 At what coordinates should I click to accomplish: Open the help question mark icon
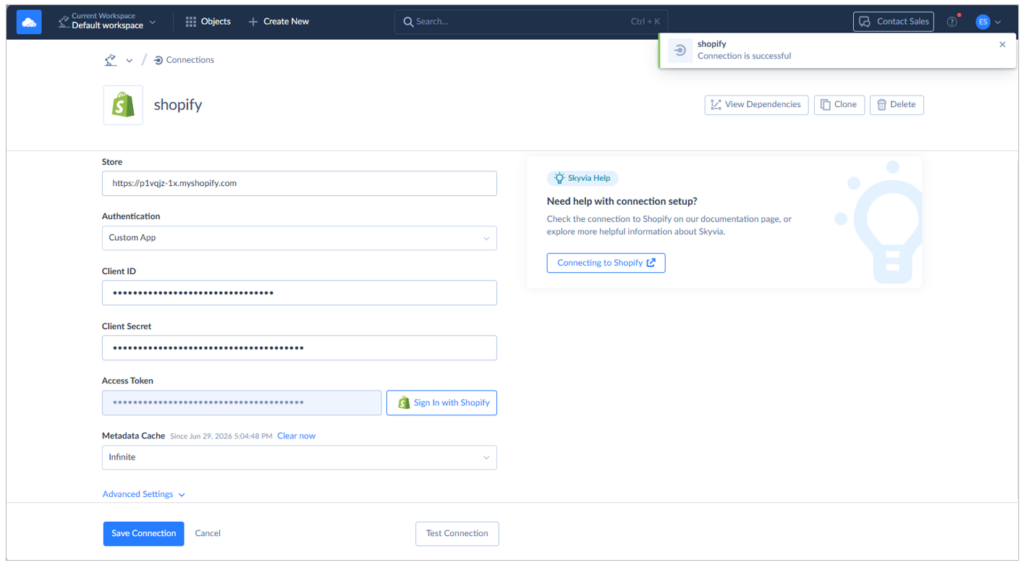point(952,22)
